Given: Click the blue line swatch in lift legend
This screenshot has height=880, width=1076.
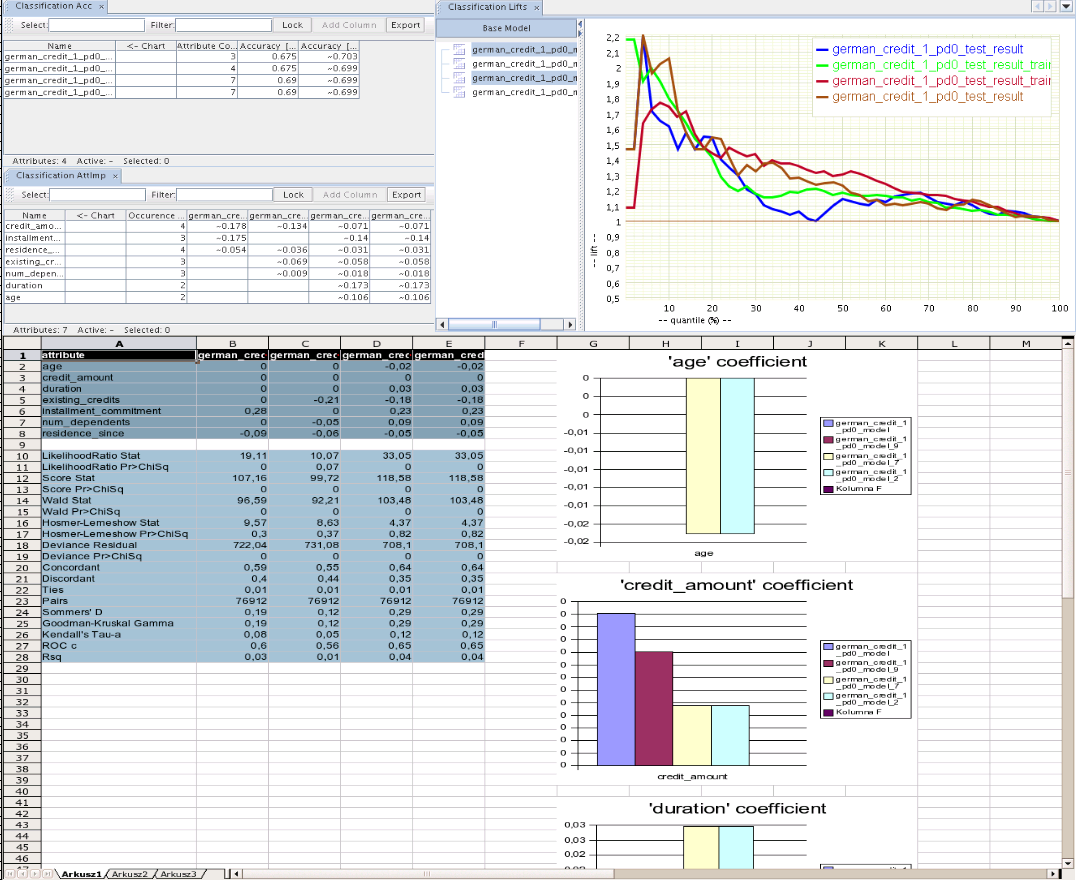Looking at the screenshot, I should 822,49.
